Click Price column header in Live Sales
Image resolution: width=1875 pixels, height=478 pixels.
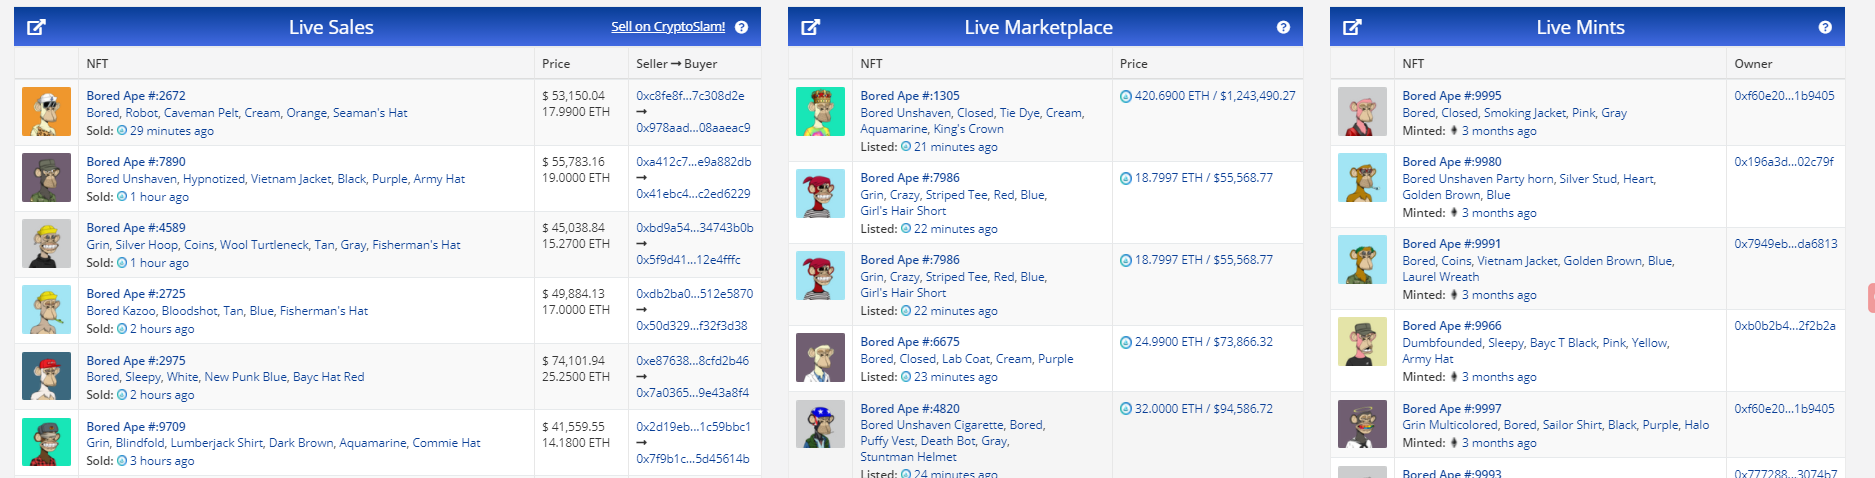click(x=556, y=63)
